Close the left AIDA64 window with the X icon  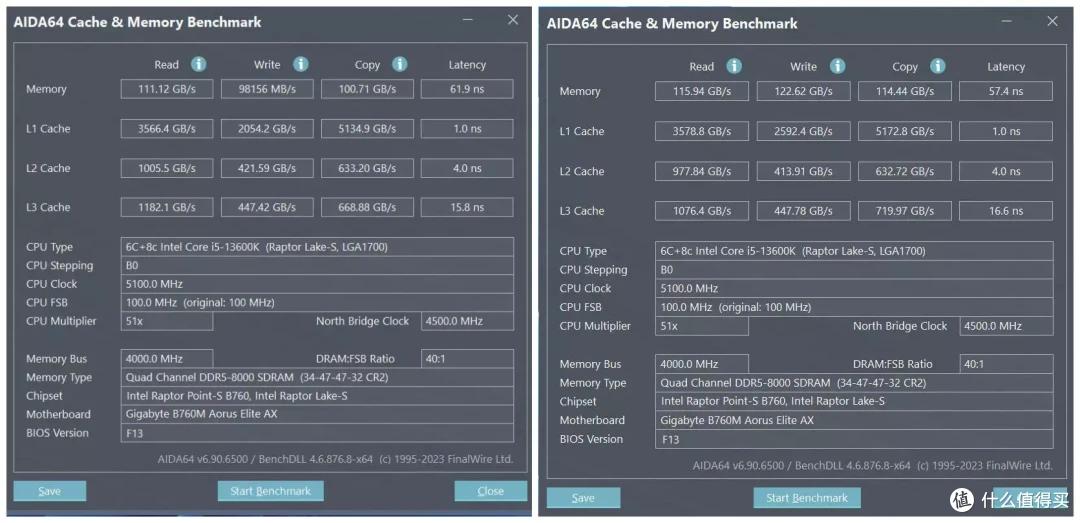512,20
